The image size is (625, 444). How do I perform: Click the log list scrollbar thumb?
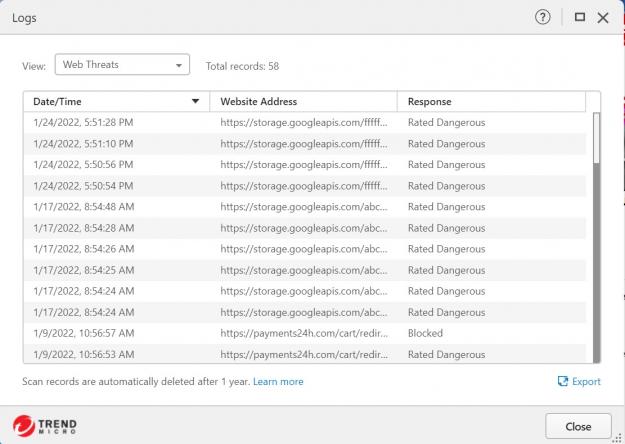(x=596, y=138)
